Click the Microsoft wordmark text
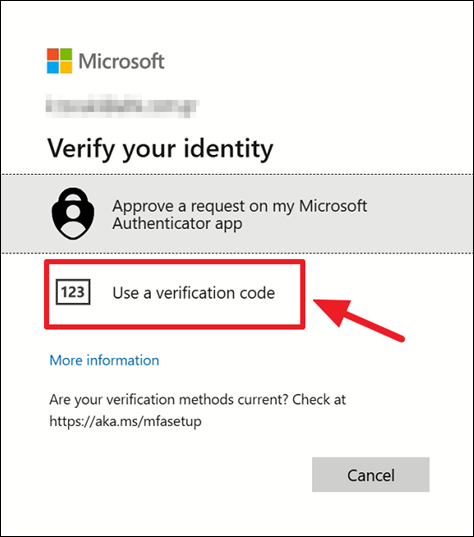Screen dimensions: 474x537 click(122, 61)
